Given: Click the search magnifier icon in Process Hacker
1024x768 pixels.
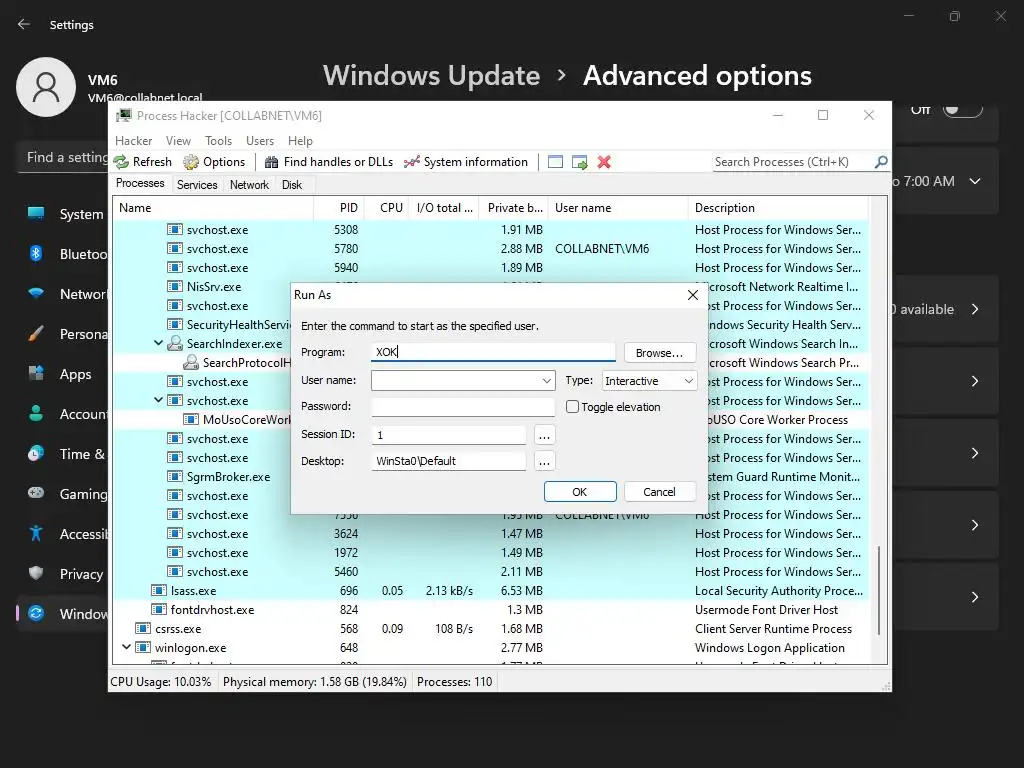Looking at the screenshot, I should 881,161.
